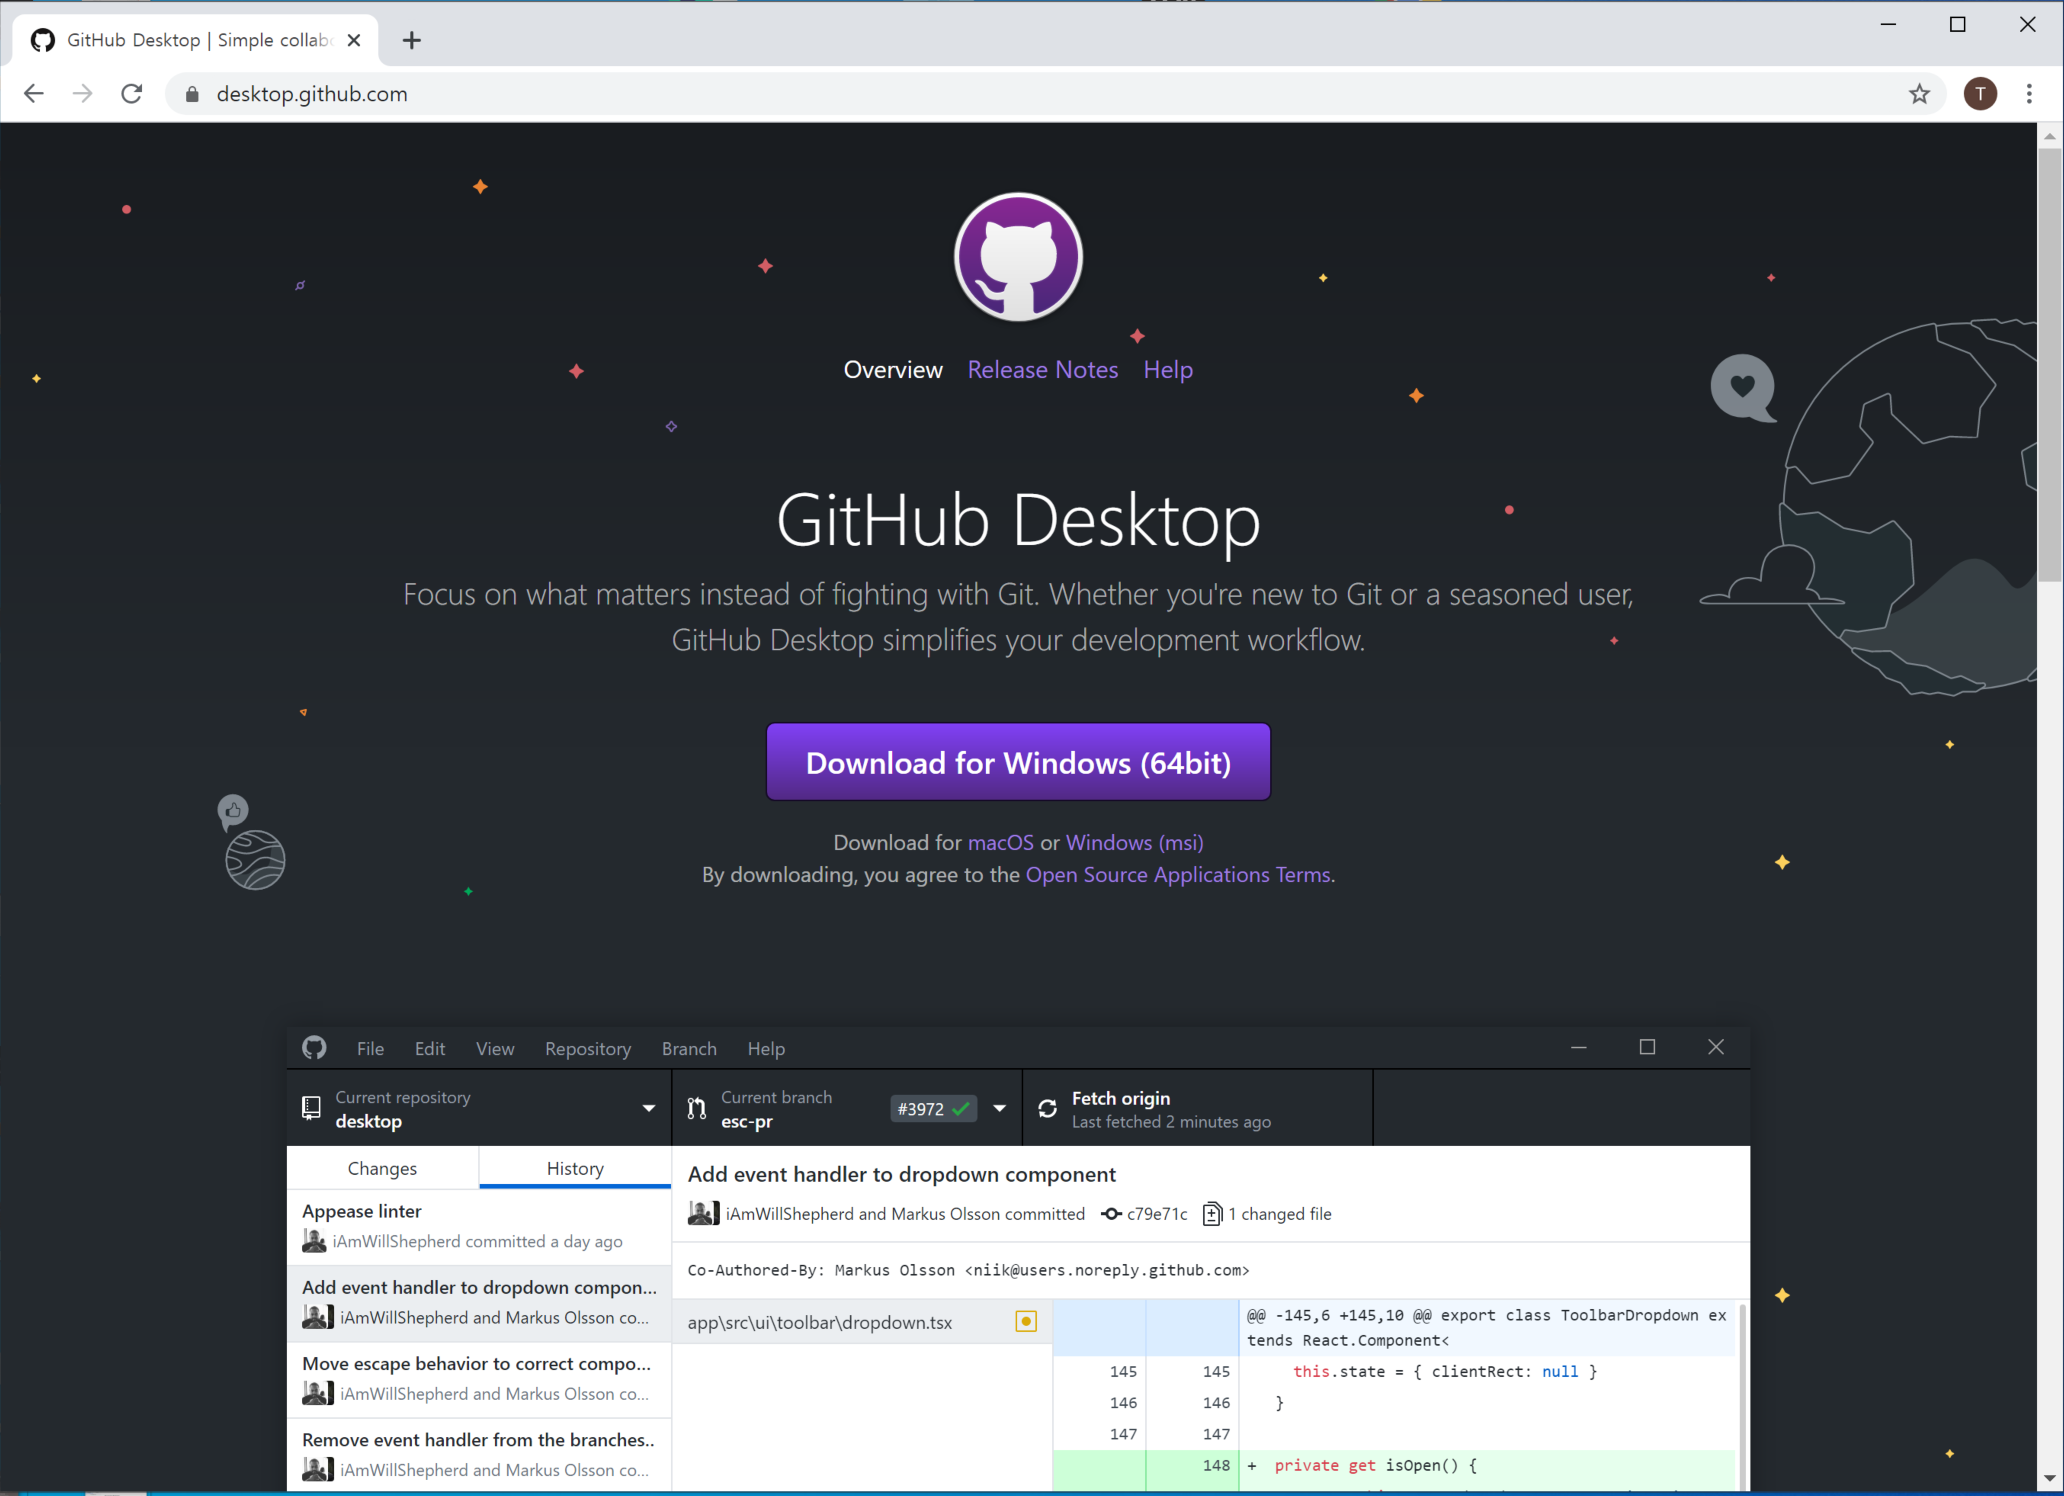The height and width of the screenshot is (1496, 2064).
Task: Click the Co-Authored-By commit message line
Action: pyautogui.click(x=968, y=1270)
